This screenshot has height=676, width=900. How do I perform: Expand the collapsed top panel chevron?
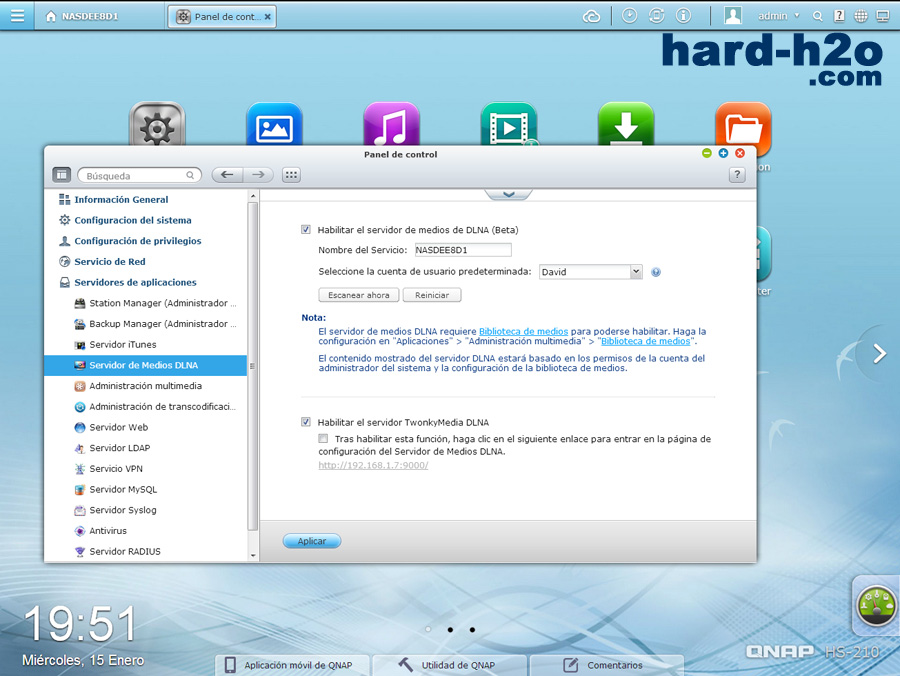click(509, 195)
